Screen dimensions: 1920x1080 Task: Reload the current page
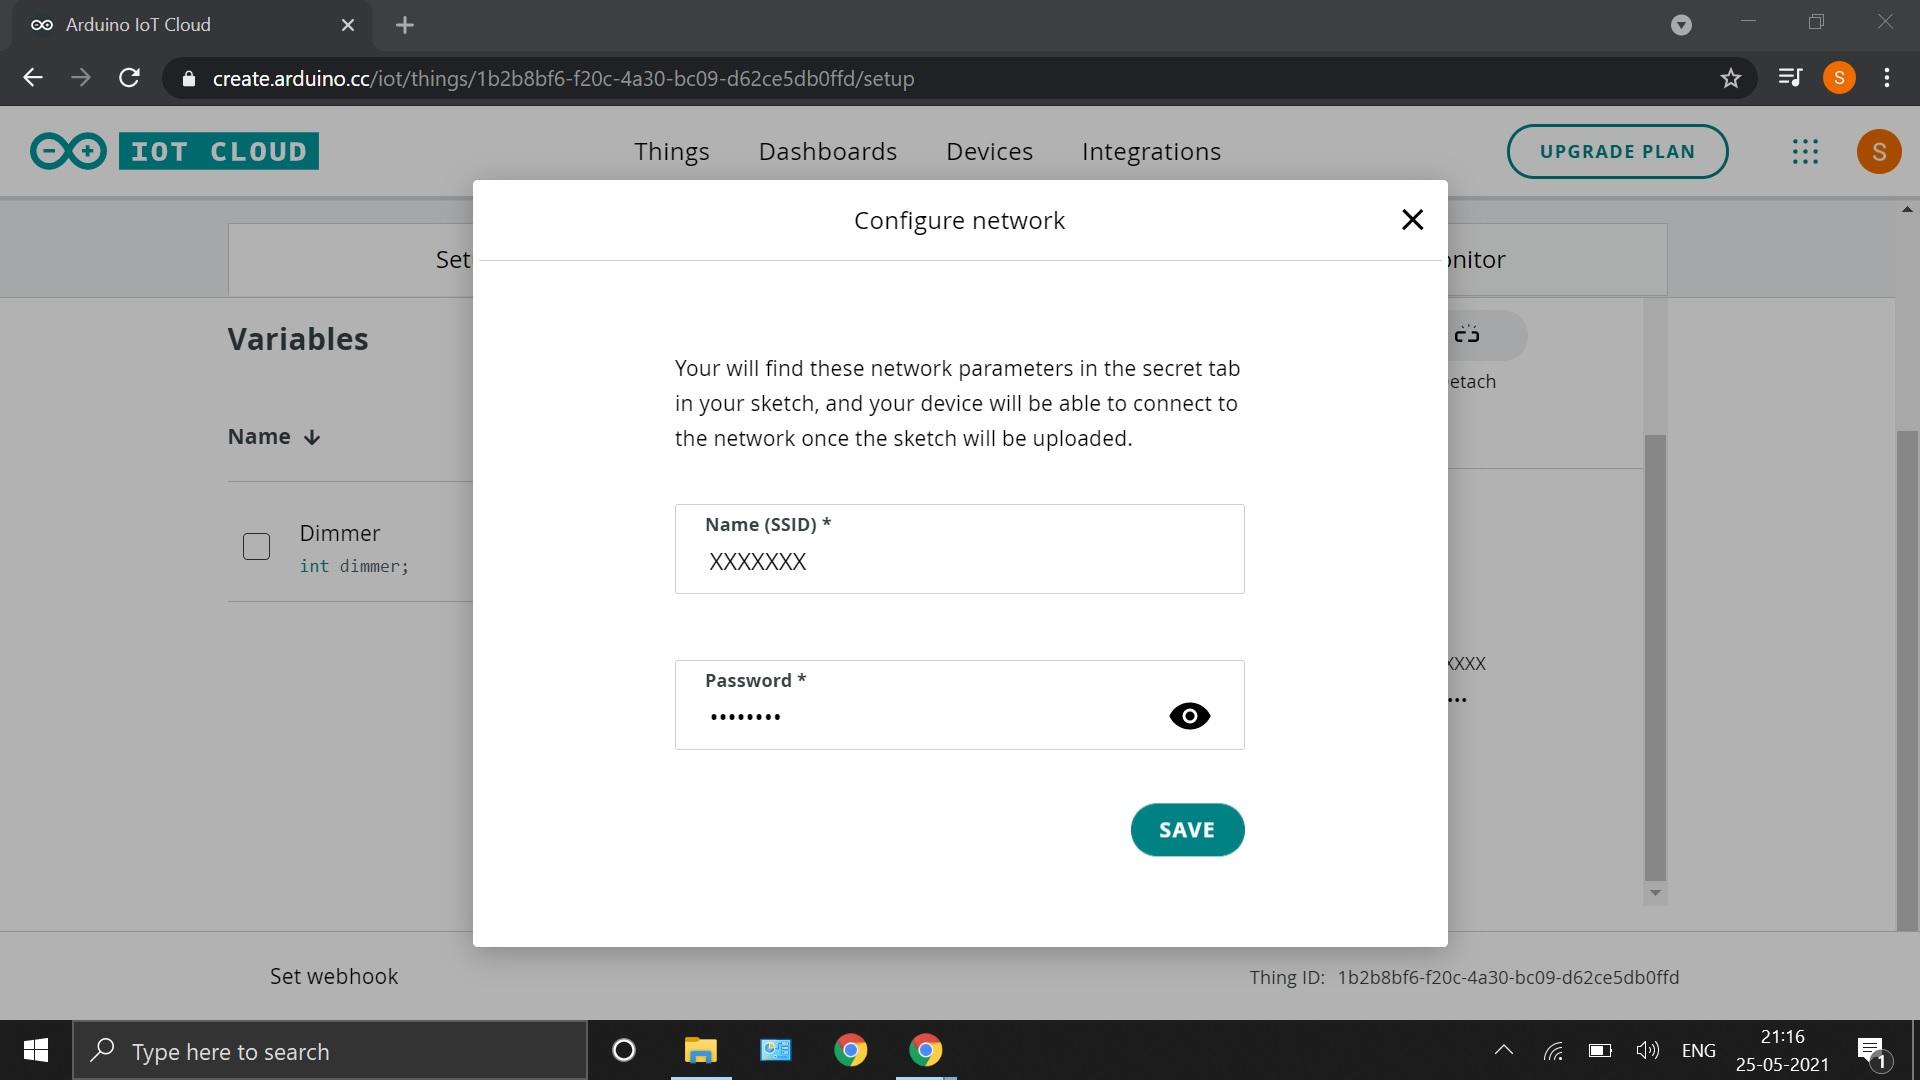pyautogui.click(x=129, y=78)
